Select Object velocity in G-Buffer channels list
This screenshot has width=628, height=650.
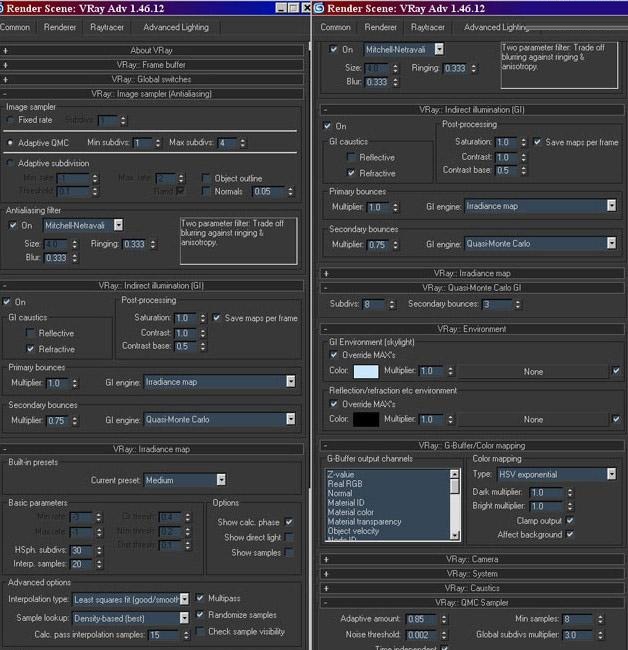[353, 531]
